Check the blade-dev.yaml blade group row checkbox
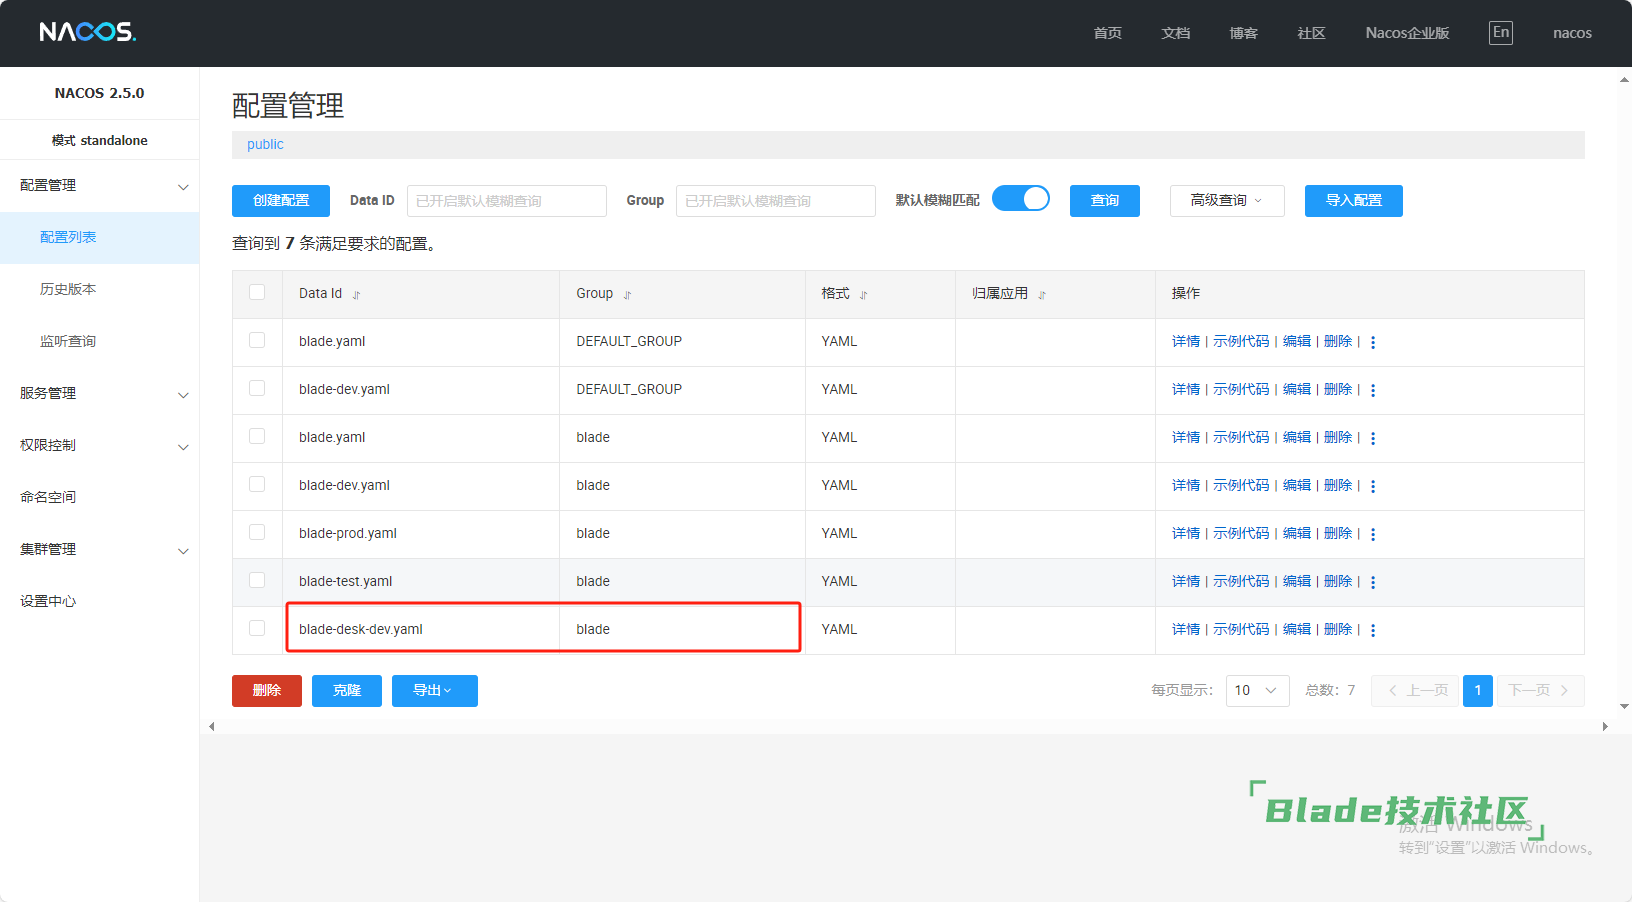The image size is (1632, 902). [x=257, y=484]
